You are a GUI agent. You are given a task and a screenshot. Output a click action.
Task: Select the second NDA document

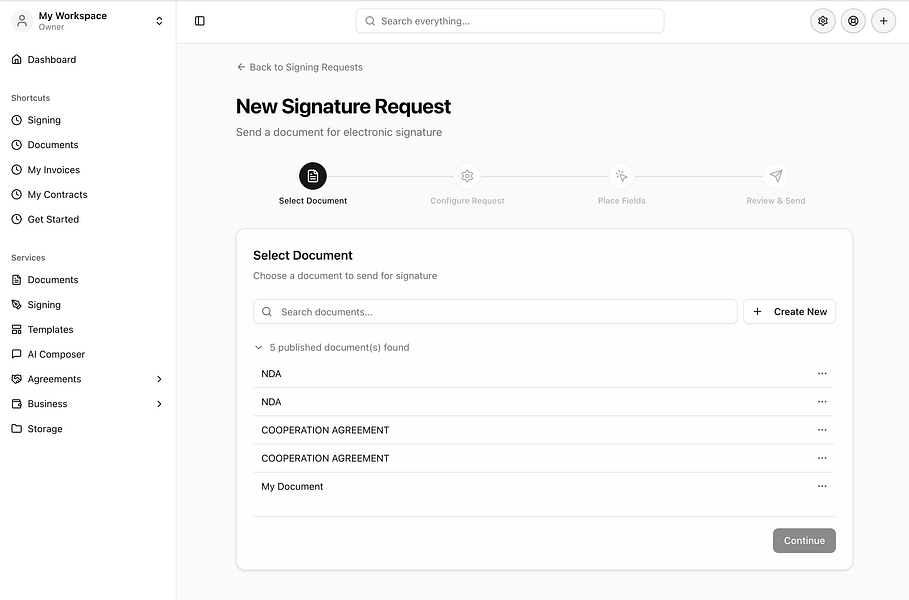543,402
